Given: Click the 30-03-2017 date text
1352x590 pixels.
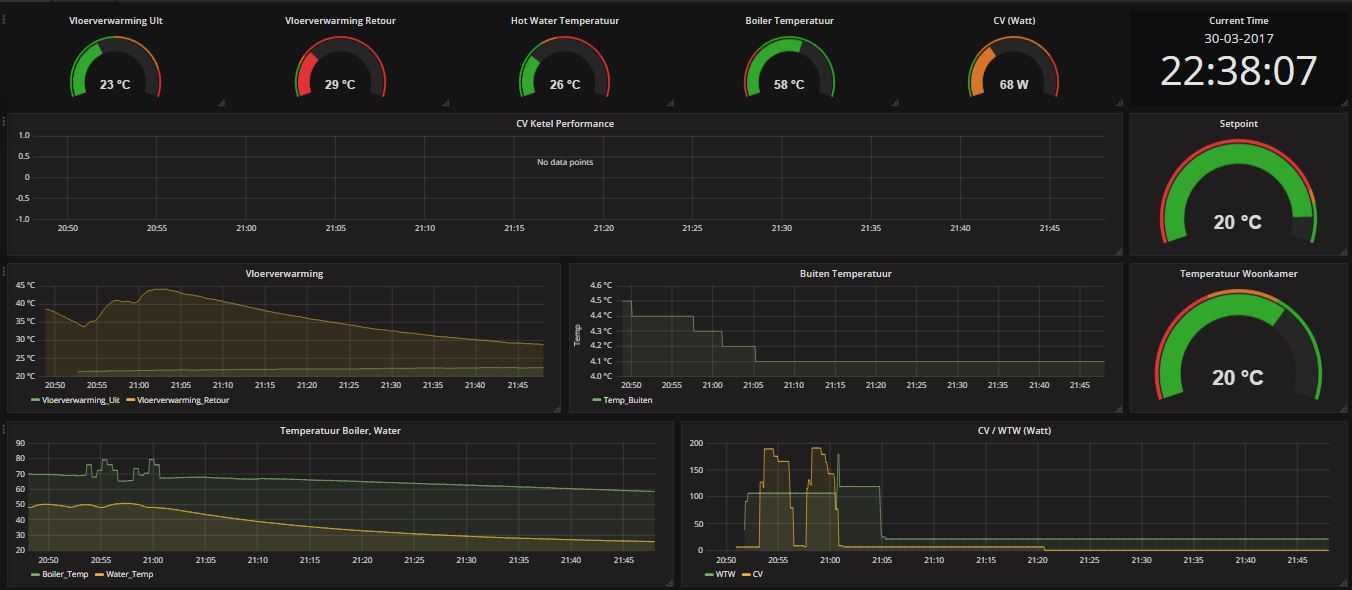Looking at the screenshot, I should (x=1238, y=38).
